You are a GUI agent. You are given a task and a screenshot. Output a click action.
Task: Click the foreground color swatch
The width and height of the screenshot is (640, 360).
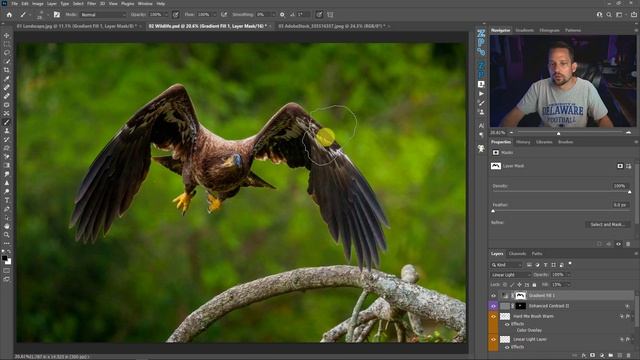tap(4, 258)
